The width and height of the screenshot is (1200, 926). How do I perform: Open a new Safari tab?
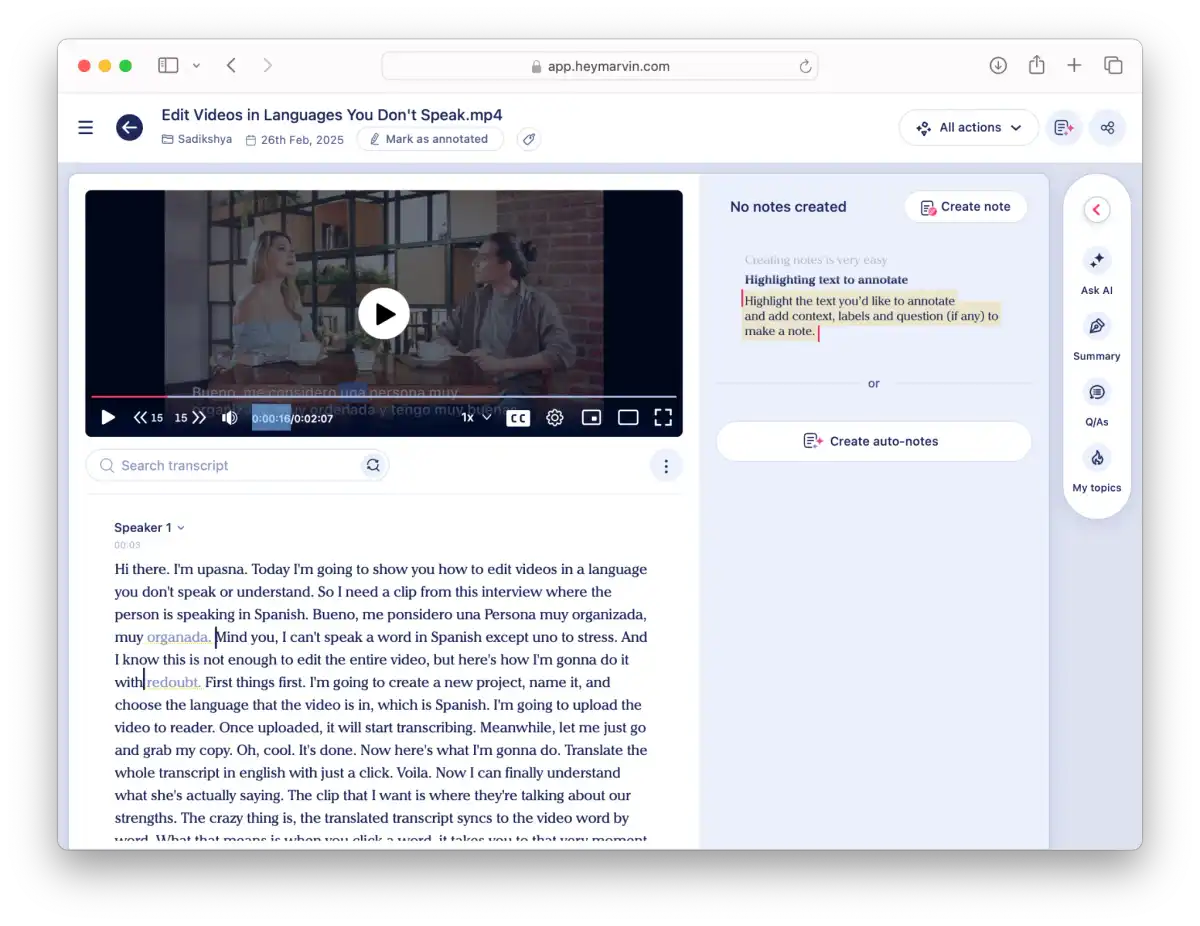1074,66
